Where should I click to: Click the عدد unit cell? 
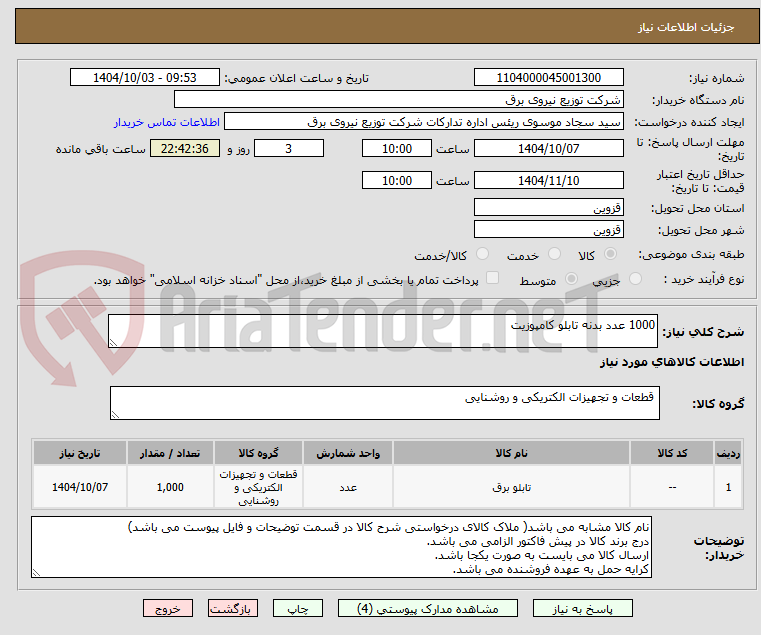(x=348, y=487)
